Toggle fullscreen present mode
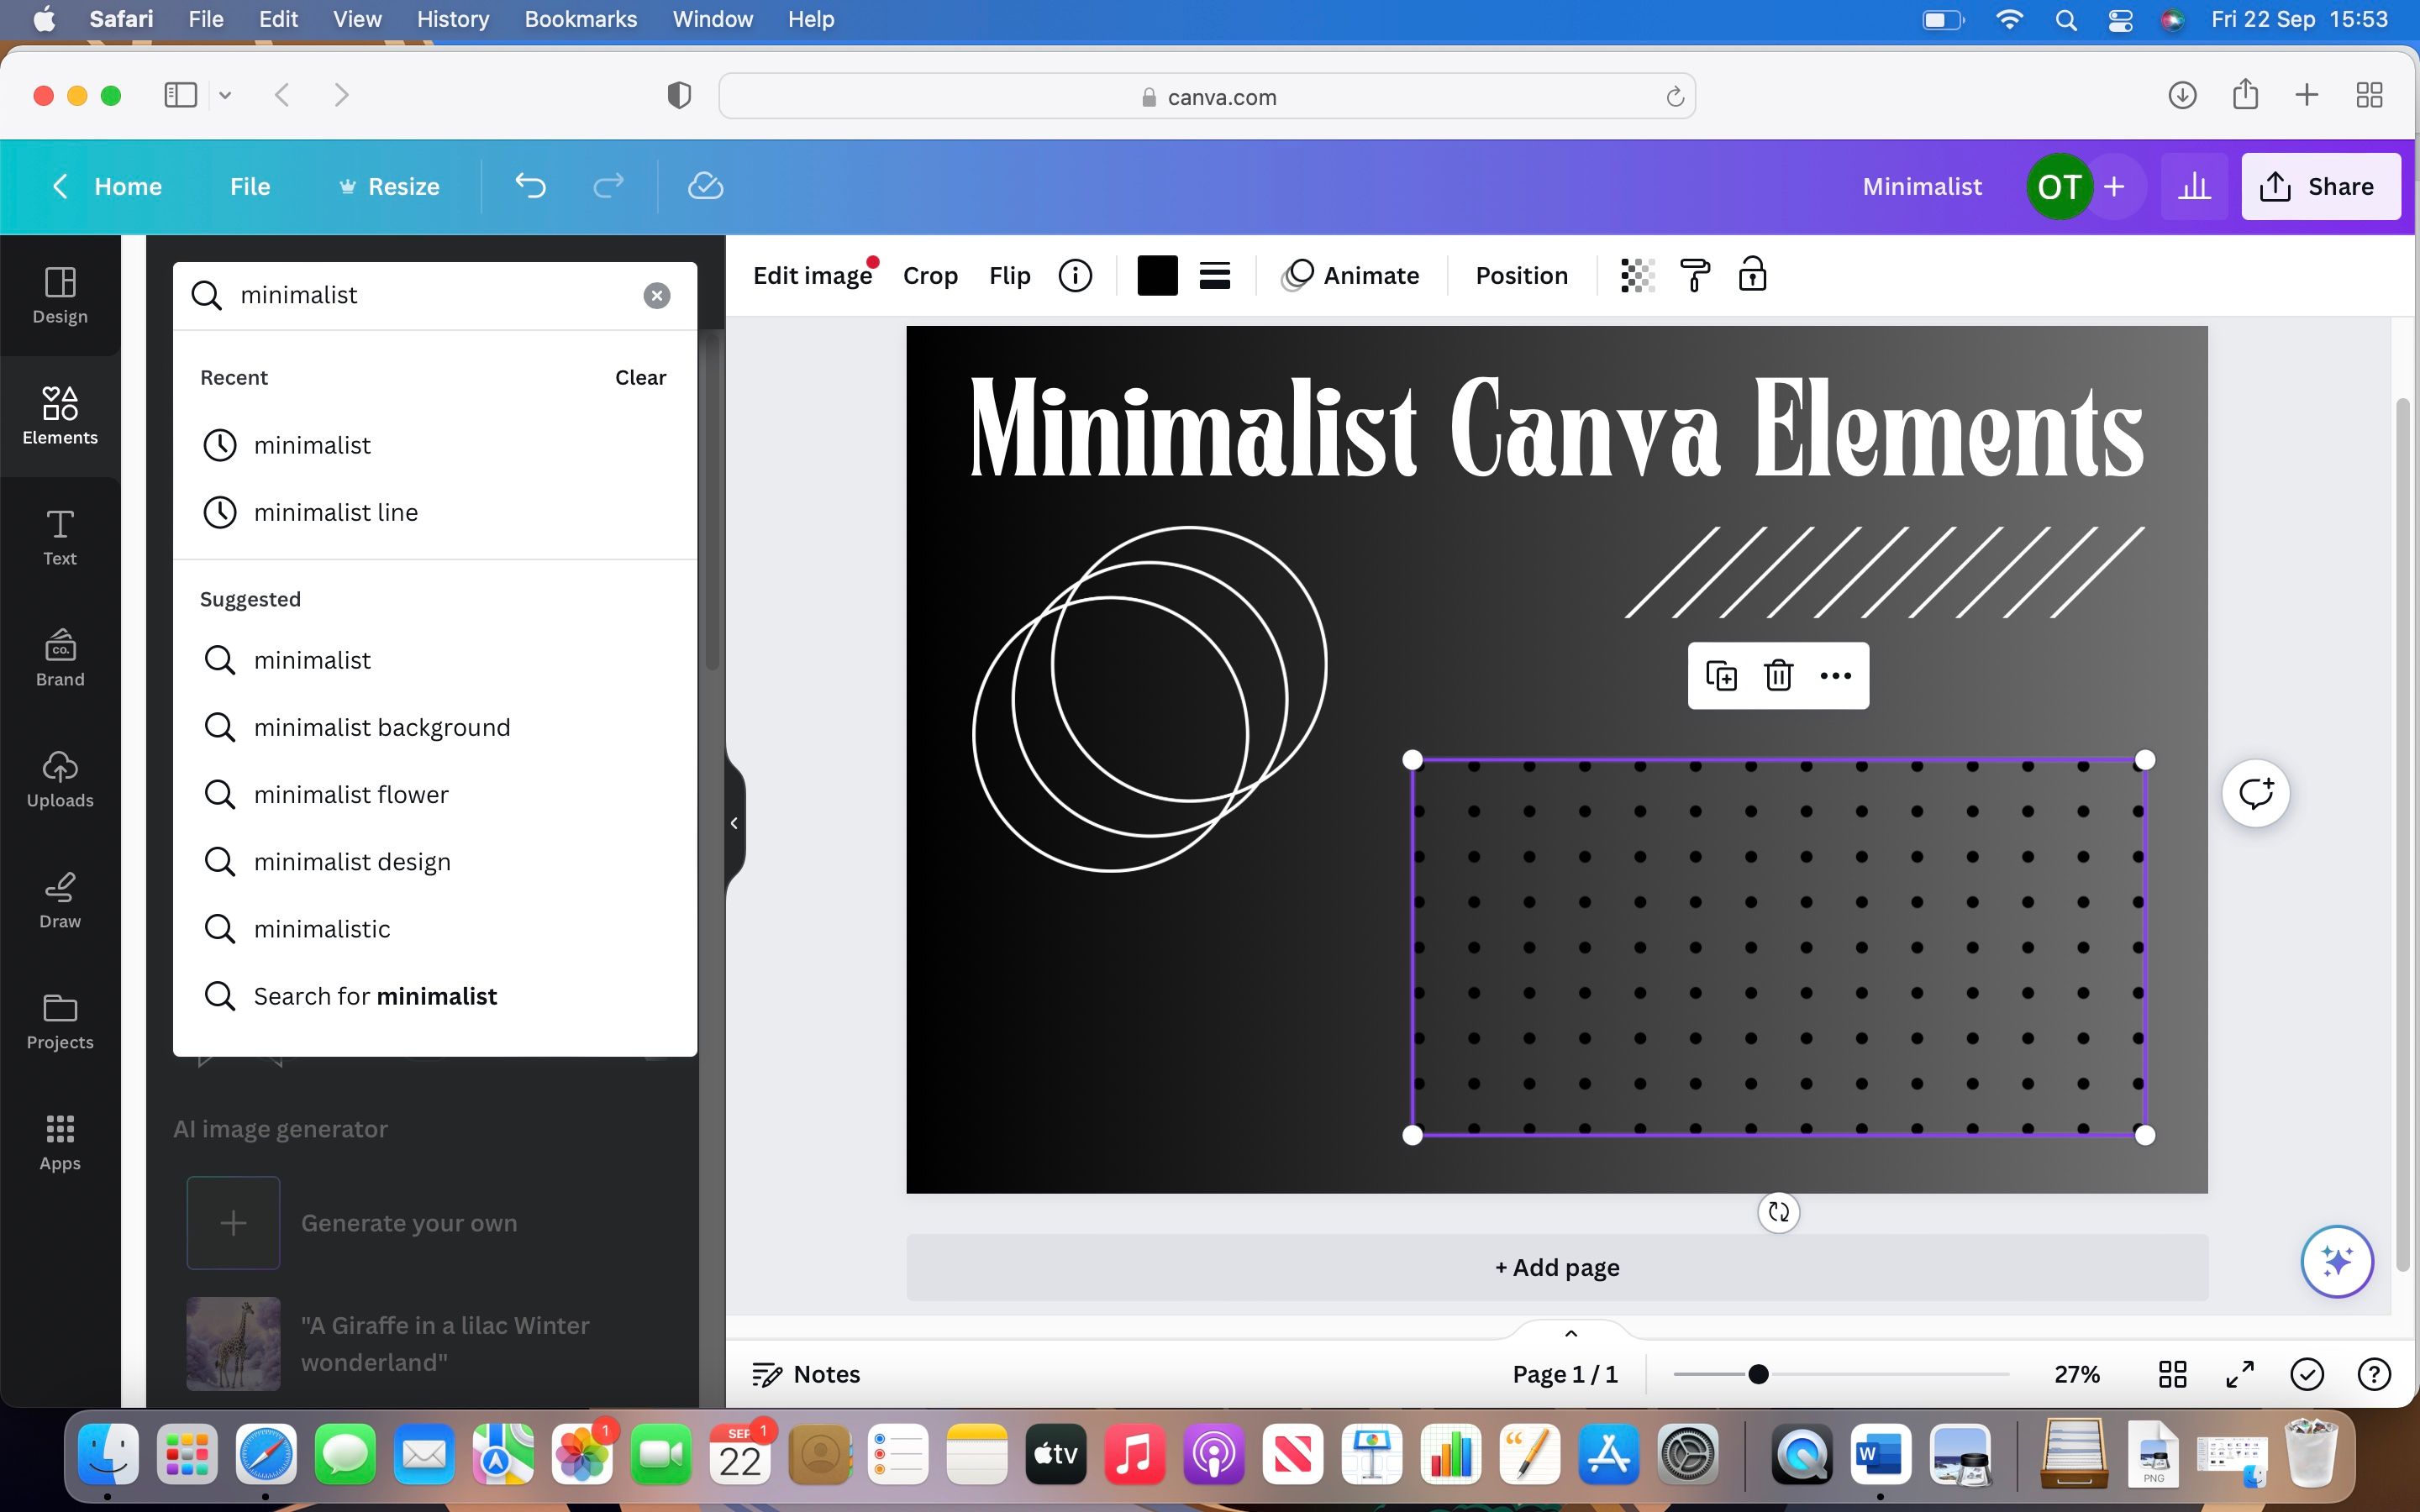This screenshot has width=2420, height=1512. point(2239,1374)
